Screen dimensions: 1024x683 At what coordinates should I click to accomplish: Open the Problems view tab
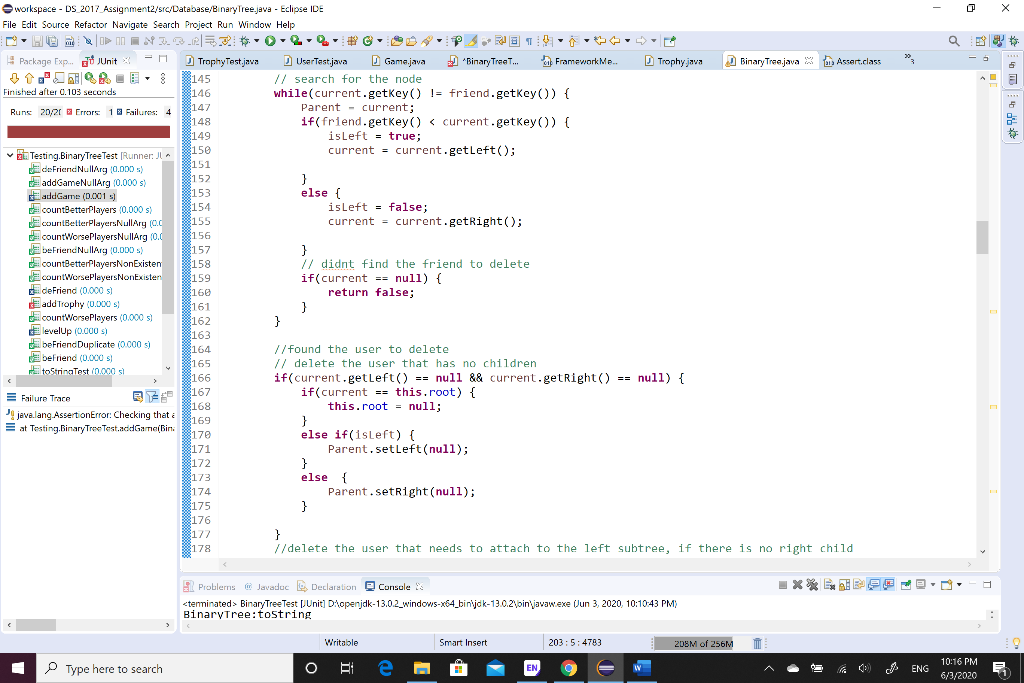click(x=210, y=586)
